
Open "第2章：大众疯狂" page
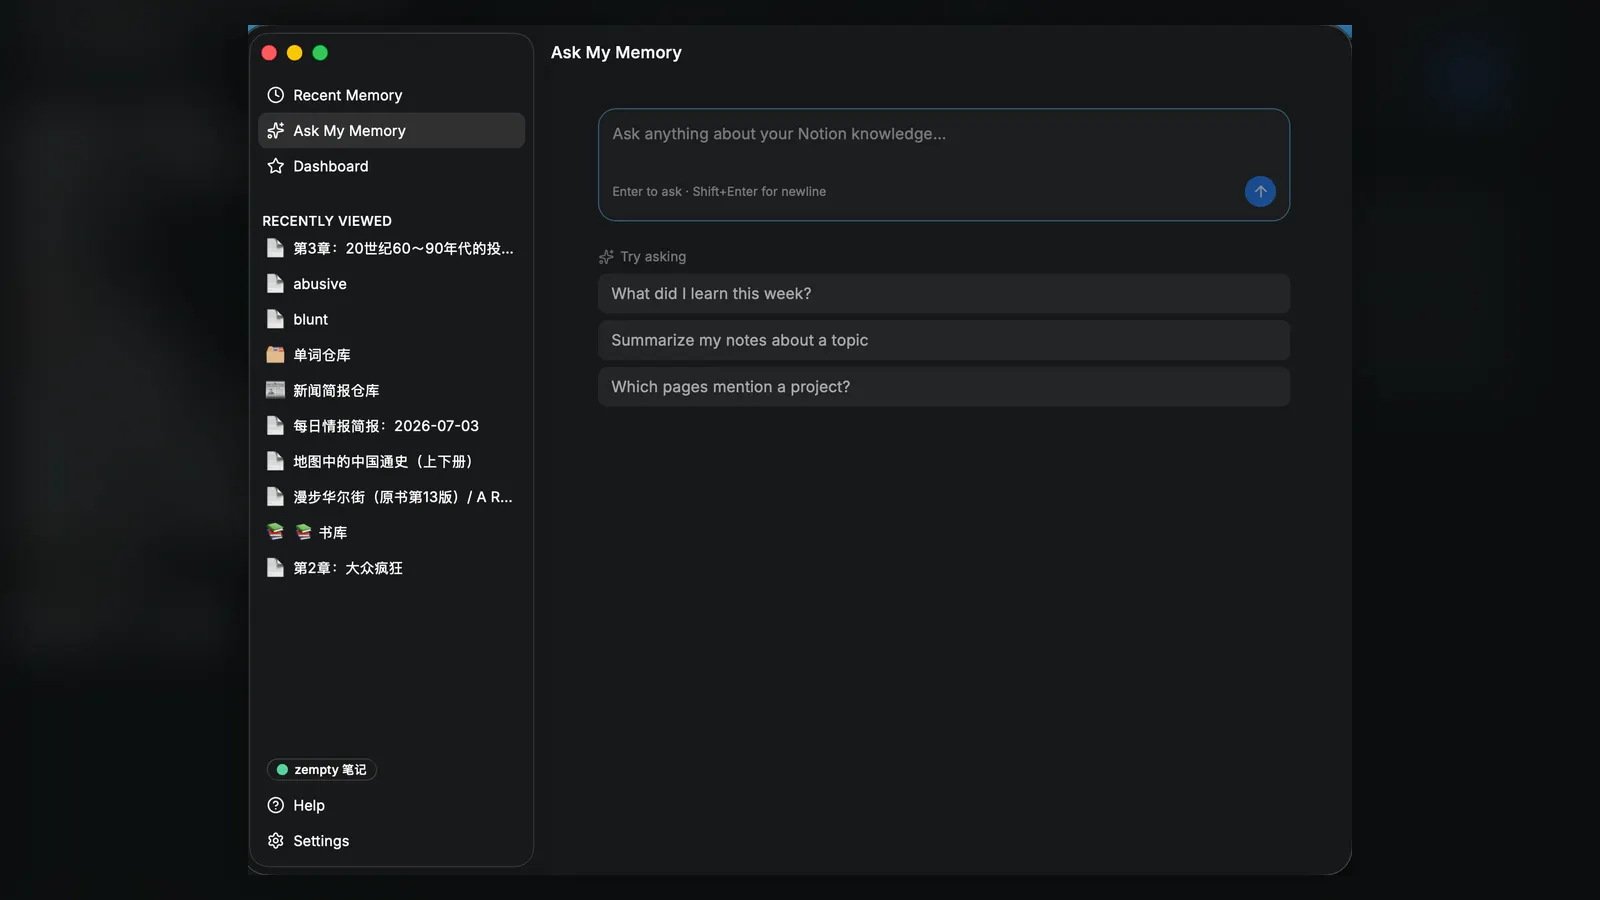pos(391,568)
